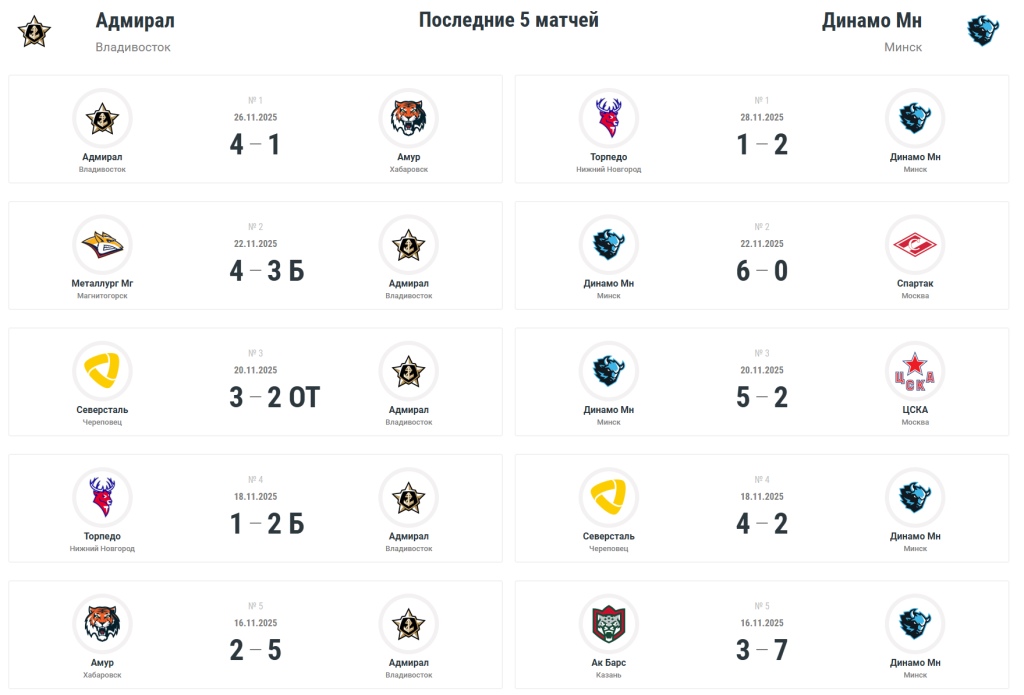Viewport: 1024px width, 695px height.
Task: Select the Torpedo logo in the 1–2 Б match
Action: (x=102, y=497)
